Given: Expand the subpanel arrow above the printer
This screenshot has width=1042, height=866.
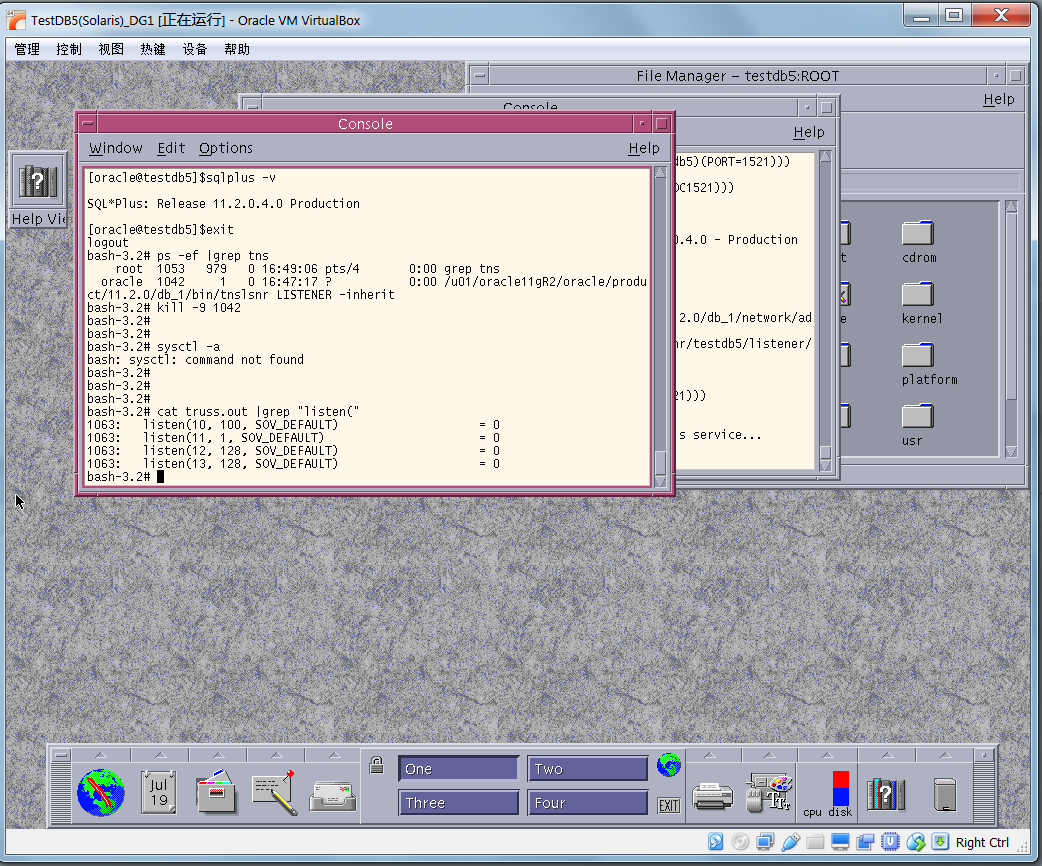Looking at the screenshot, I should point(710,755).
